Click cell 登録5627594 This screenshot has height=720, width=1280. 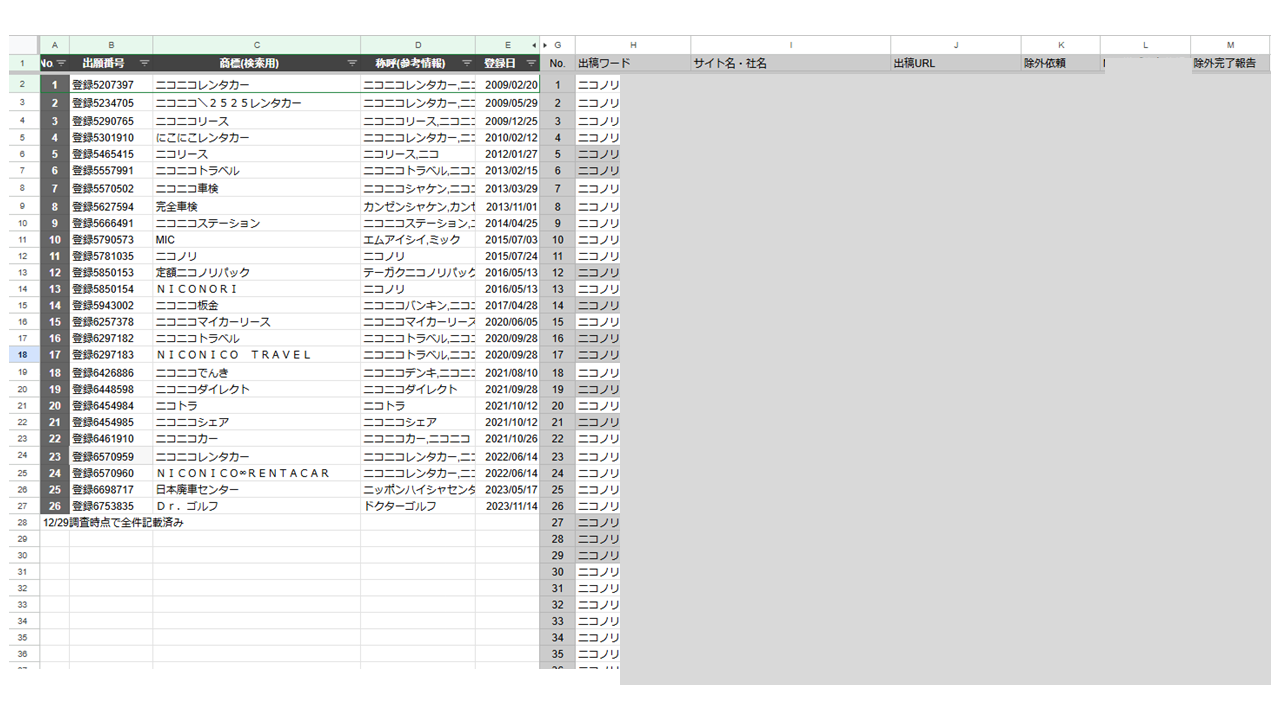[111, 206]
